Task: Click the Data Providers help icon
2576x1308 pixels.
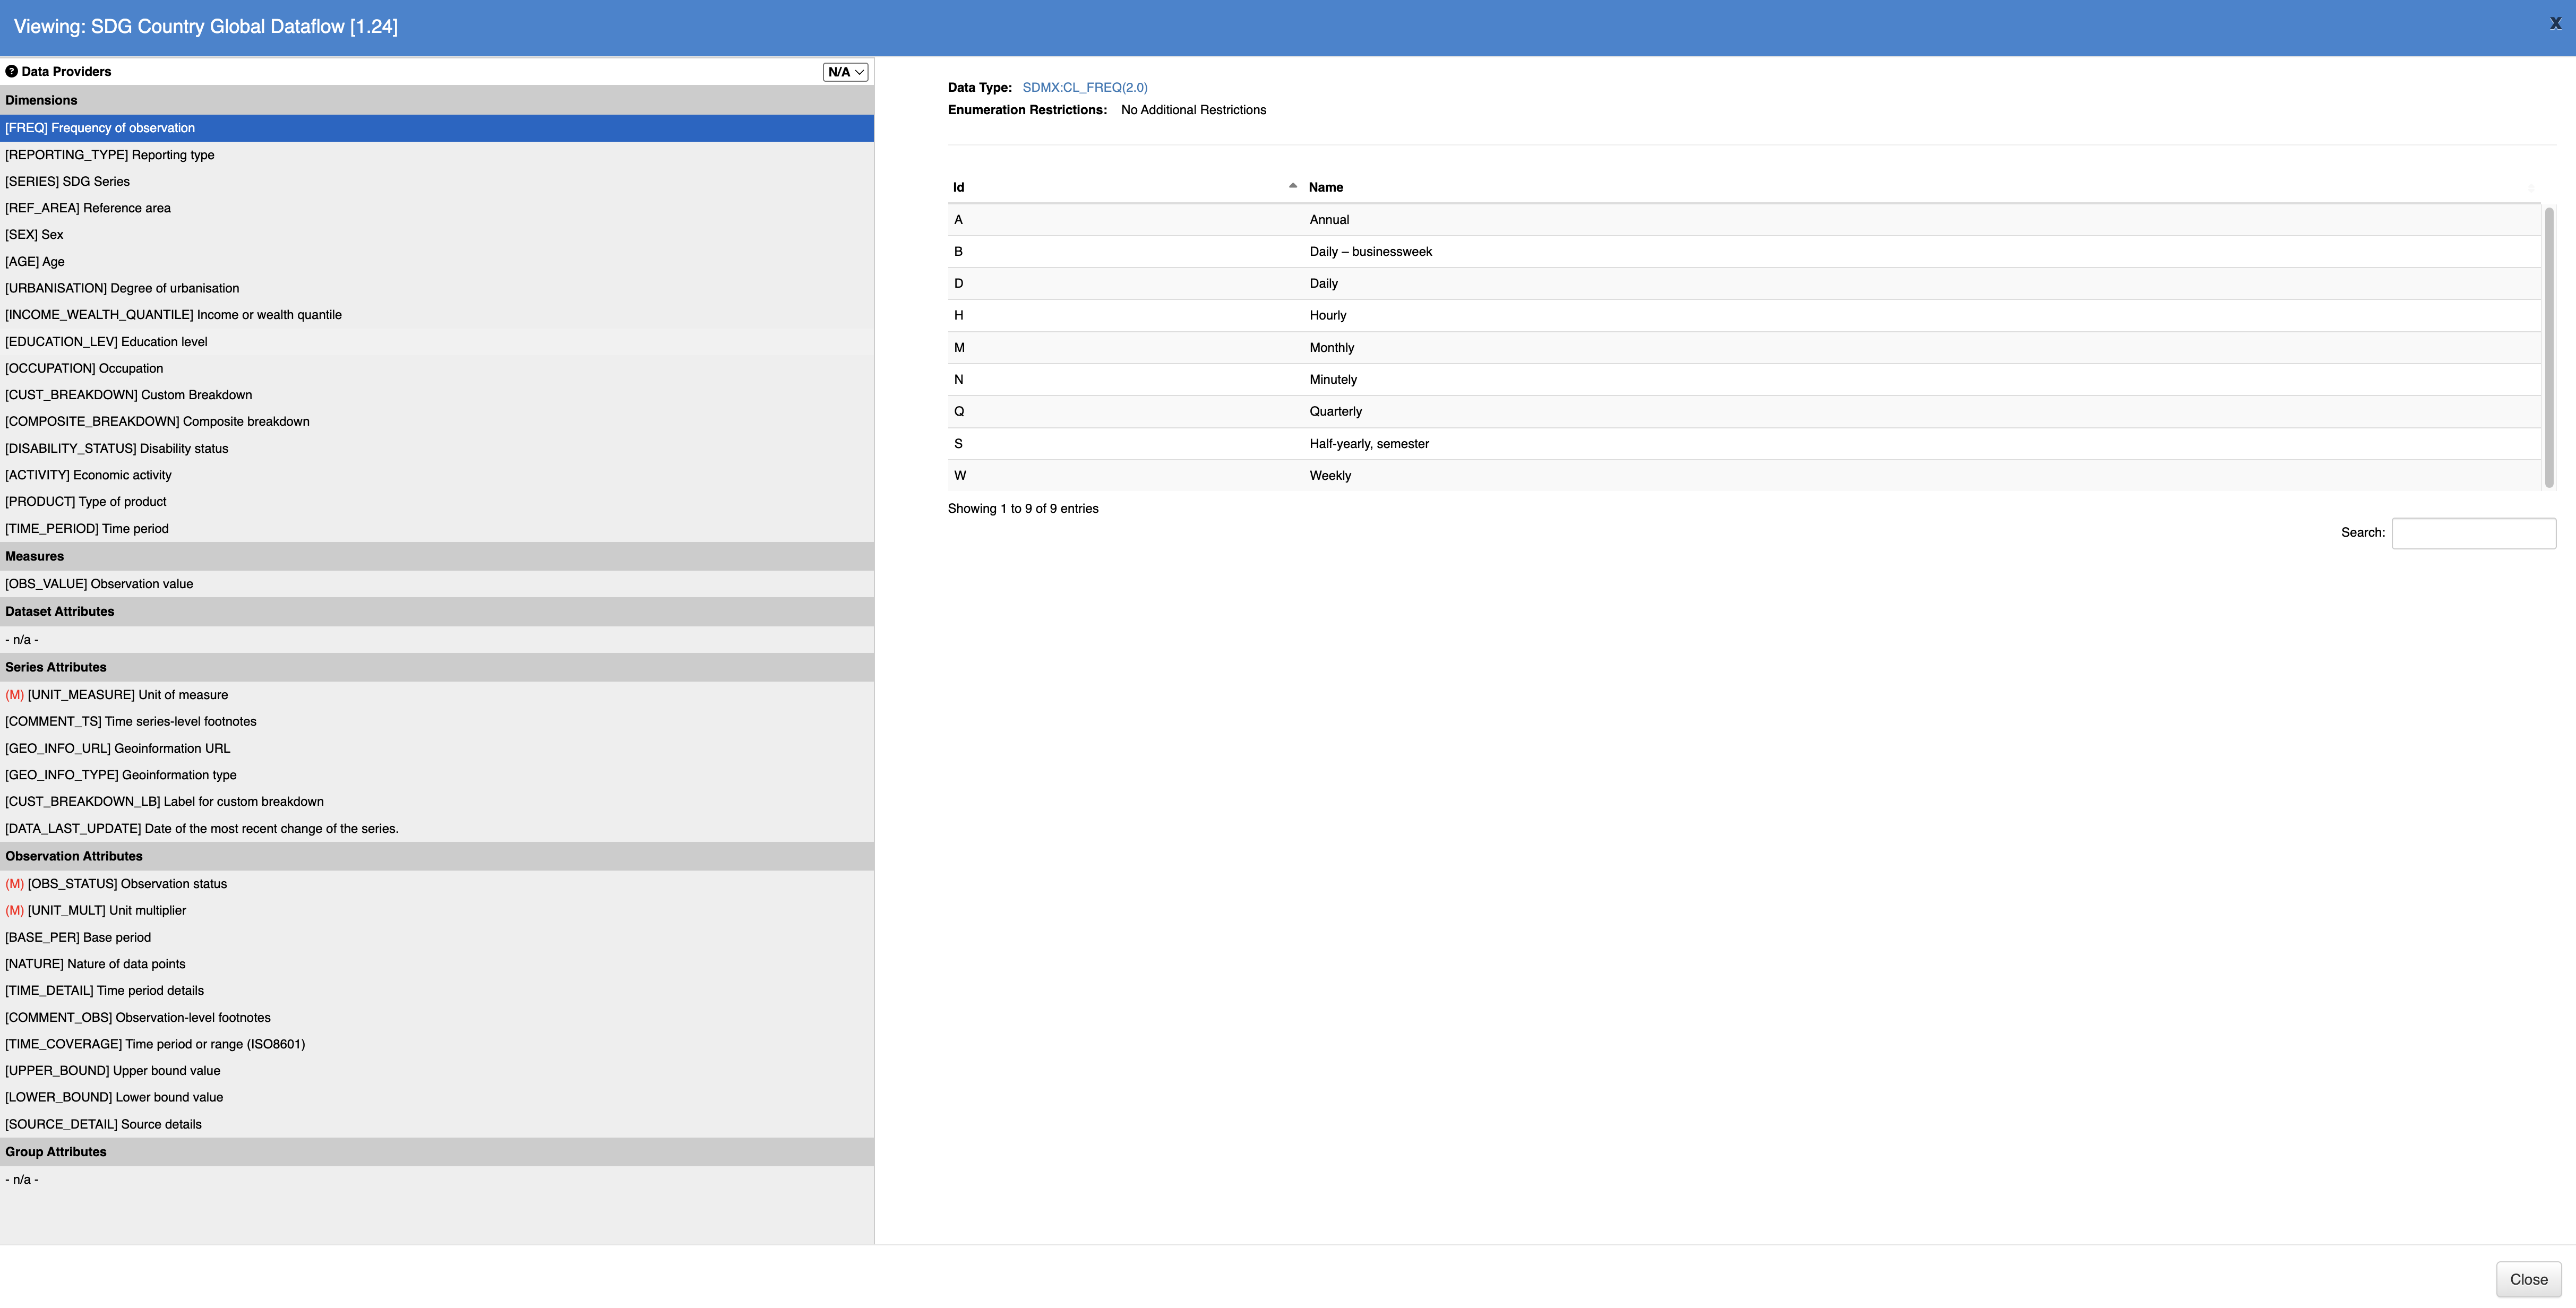Action: tap(12, 71)
